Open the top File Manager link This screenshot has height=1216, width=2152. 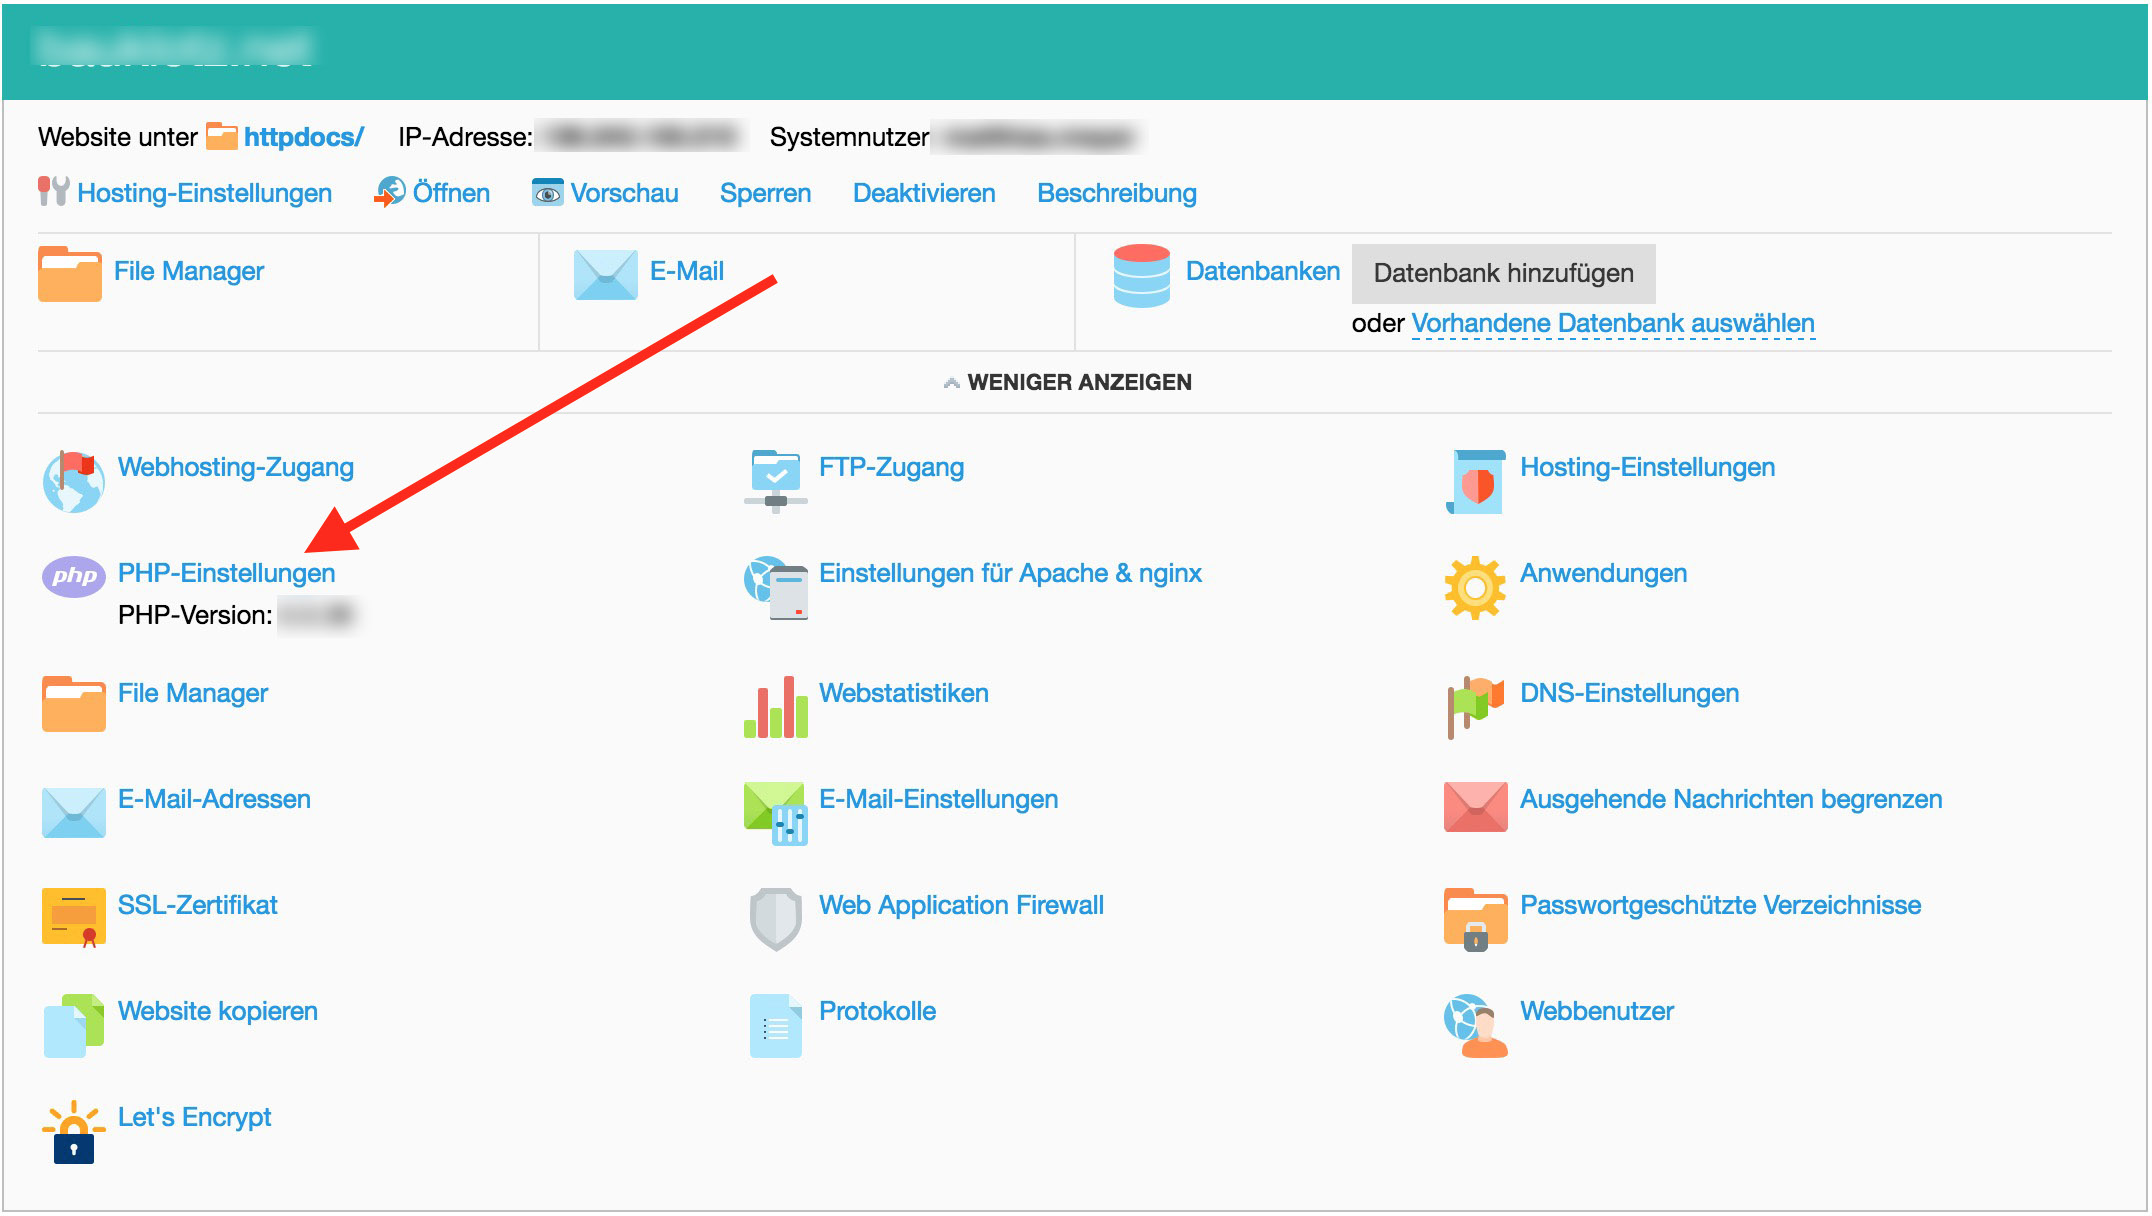point(189,271)
